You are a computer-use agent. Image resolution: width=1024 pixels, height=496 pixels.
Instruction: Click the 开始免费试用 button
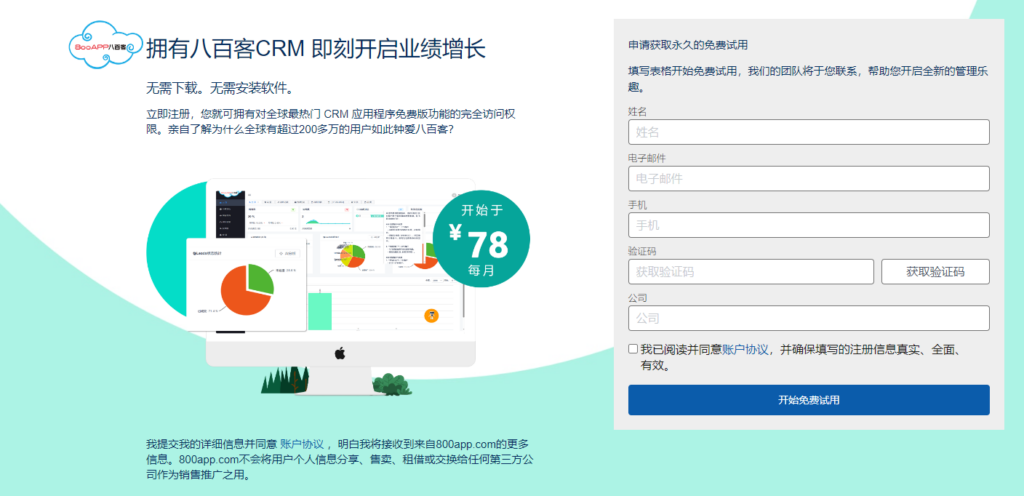[x=808, y=400]
